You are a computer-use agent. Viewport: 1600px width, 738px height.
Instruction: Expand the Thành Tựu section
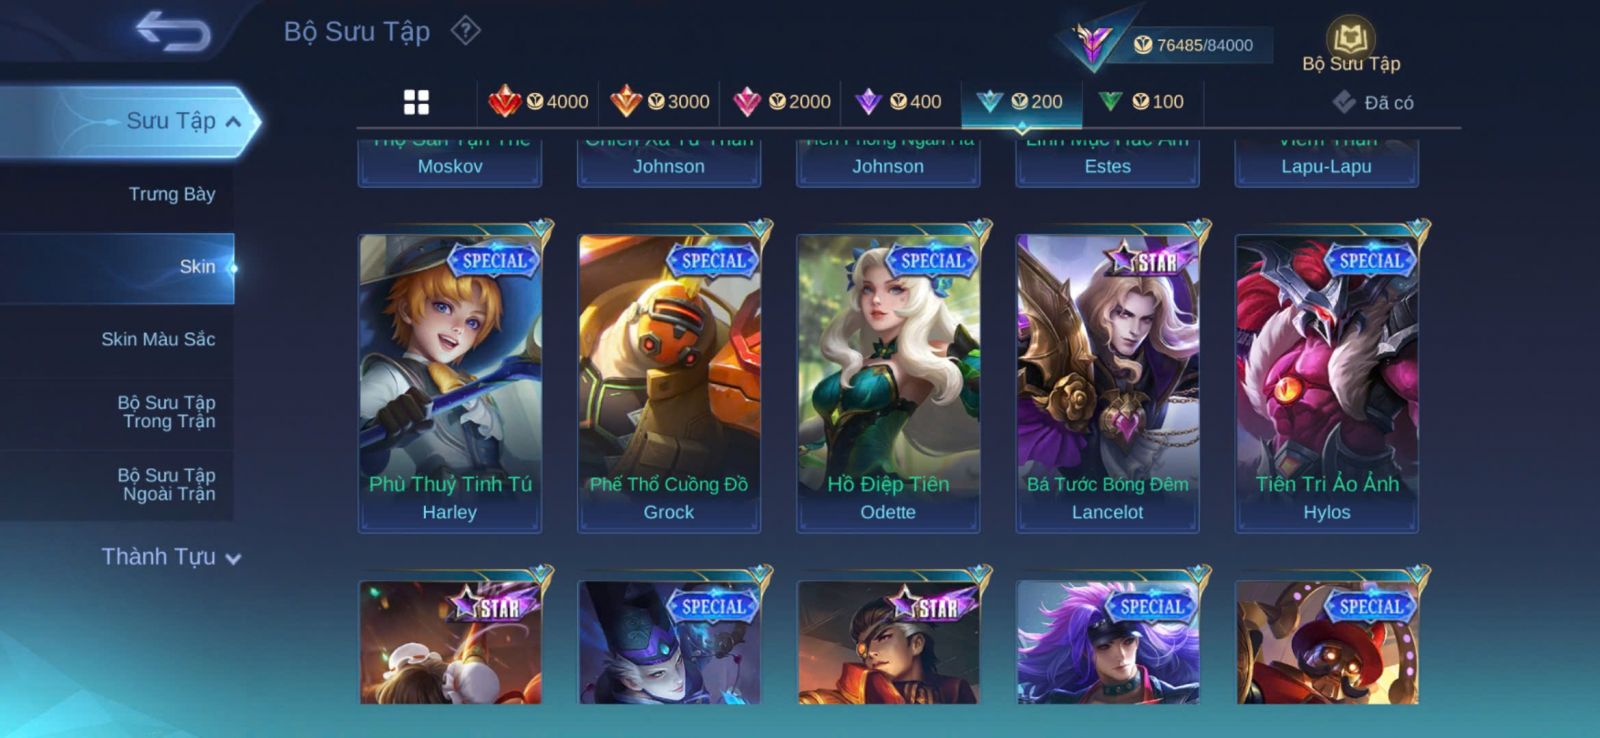tap(170, 557)
